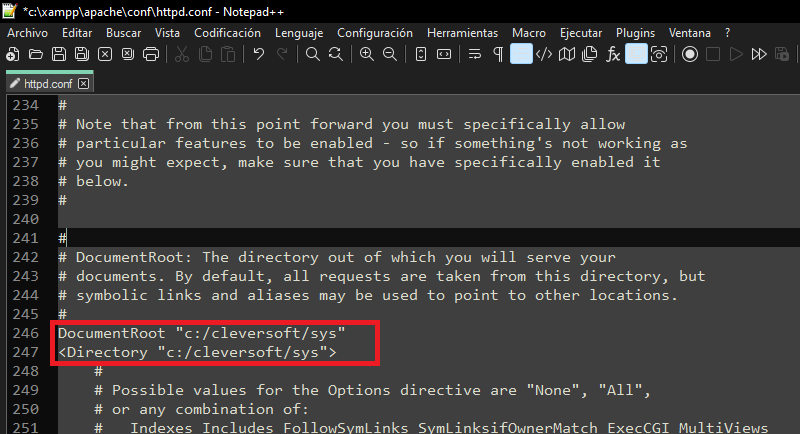
Task: Open the Function list fx icon
Action: coord(614,54)
